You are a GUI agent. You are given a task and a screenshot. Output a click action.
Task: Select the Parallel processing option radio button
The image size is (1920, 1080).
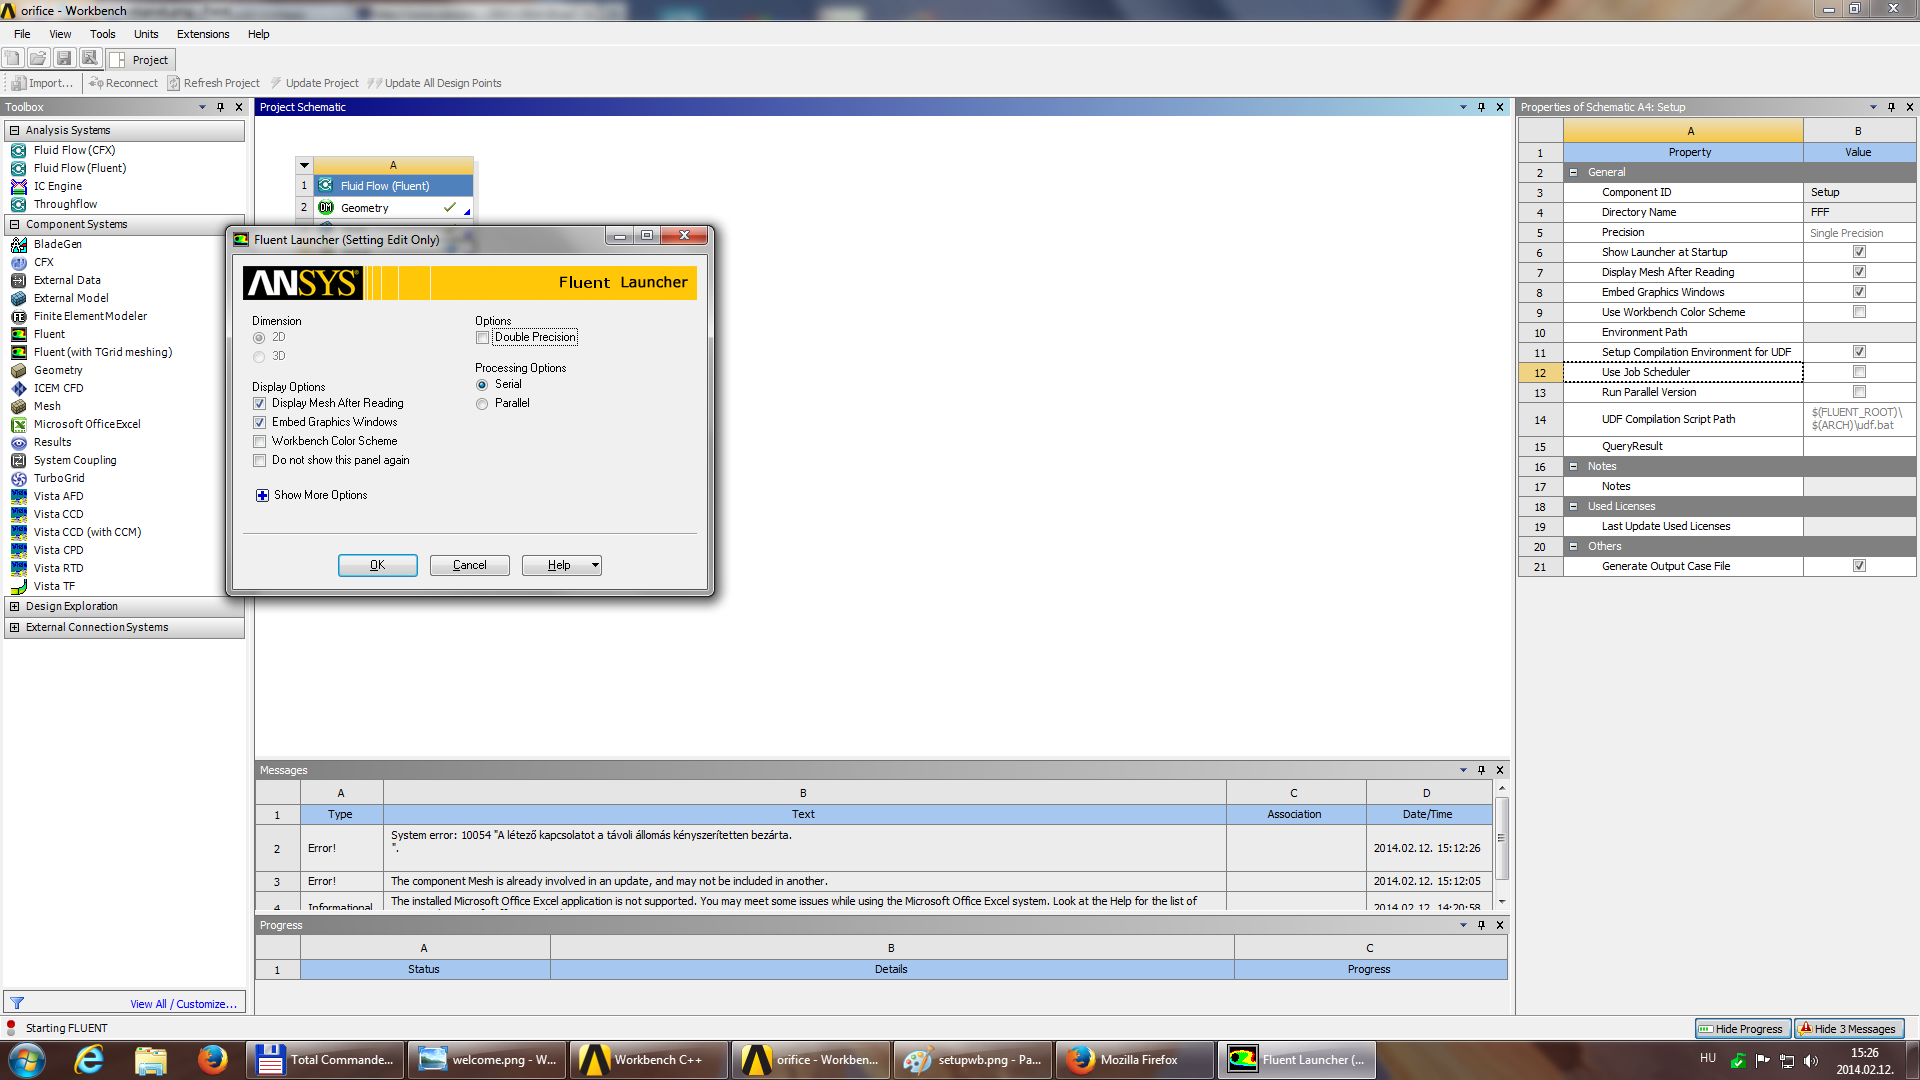(481, 402)
